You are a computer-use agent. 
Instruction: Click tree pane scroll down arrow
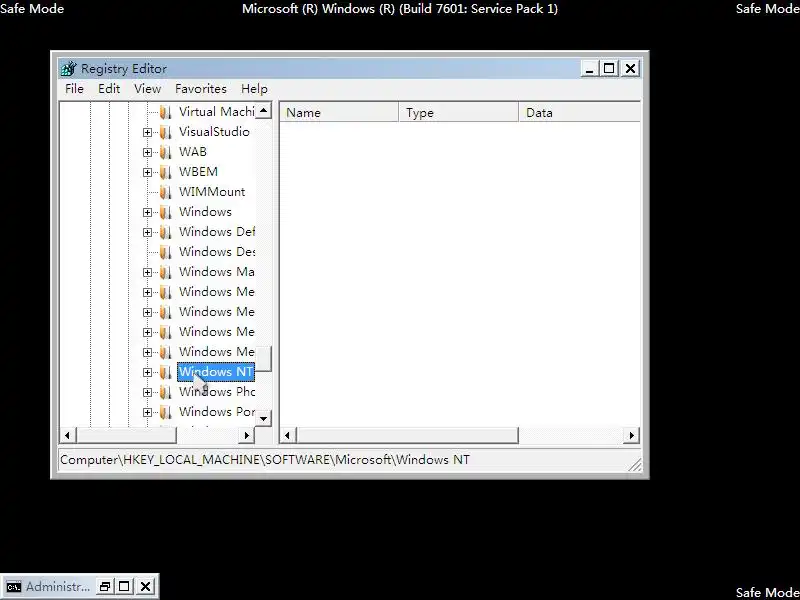coord(263,419)
